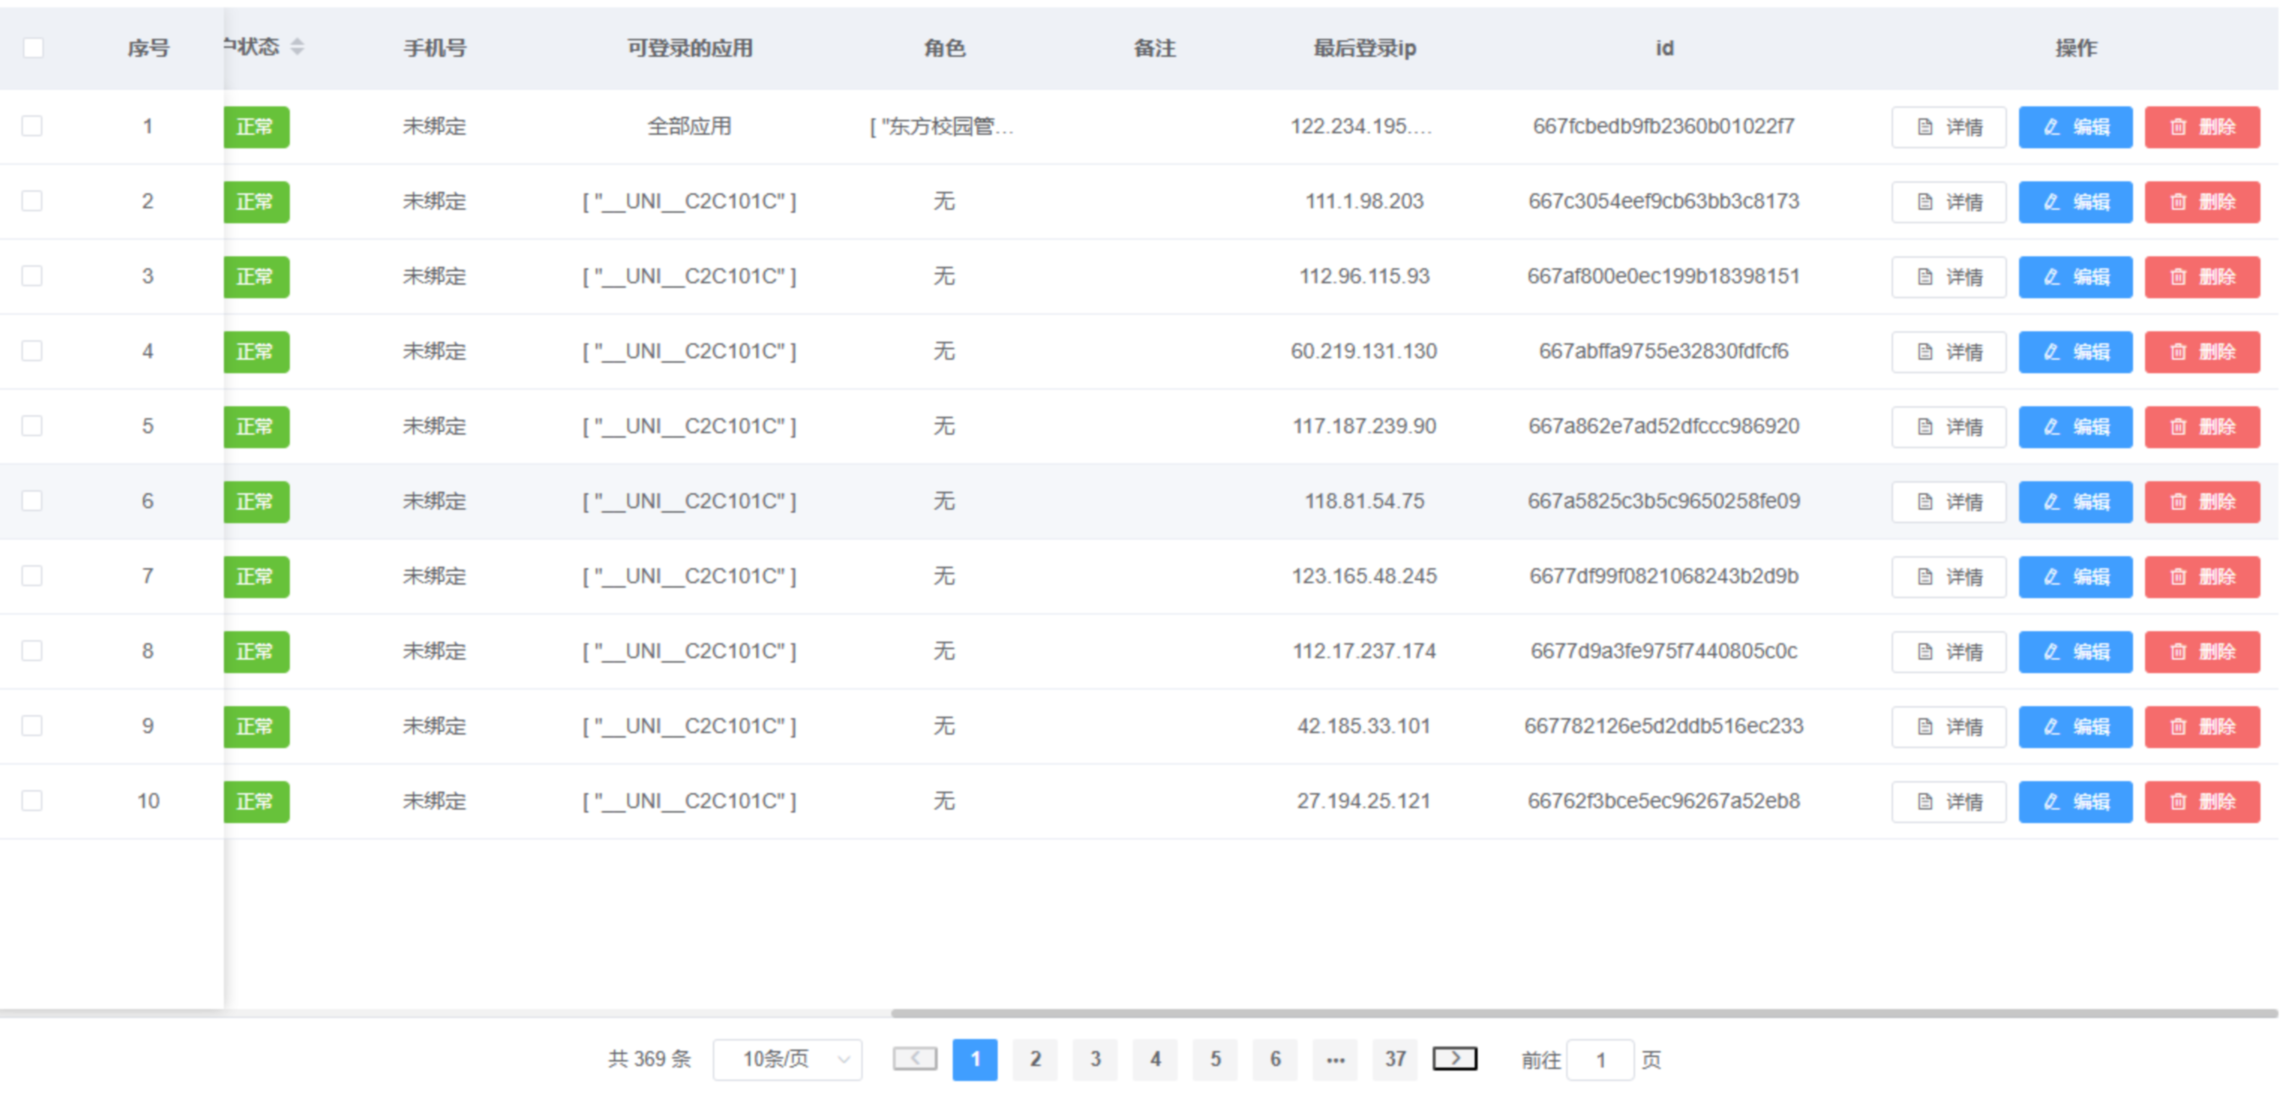Screen dimensions: 2295x1095
Task: Go to next page arrow
Action: [1455, 1058]
